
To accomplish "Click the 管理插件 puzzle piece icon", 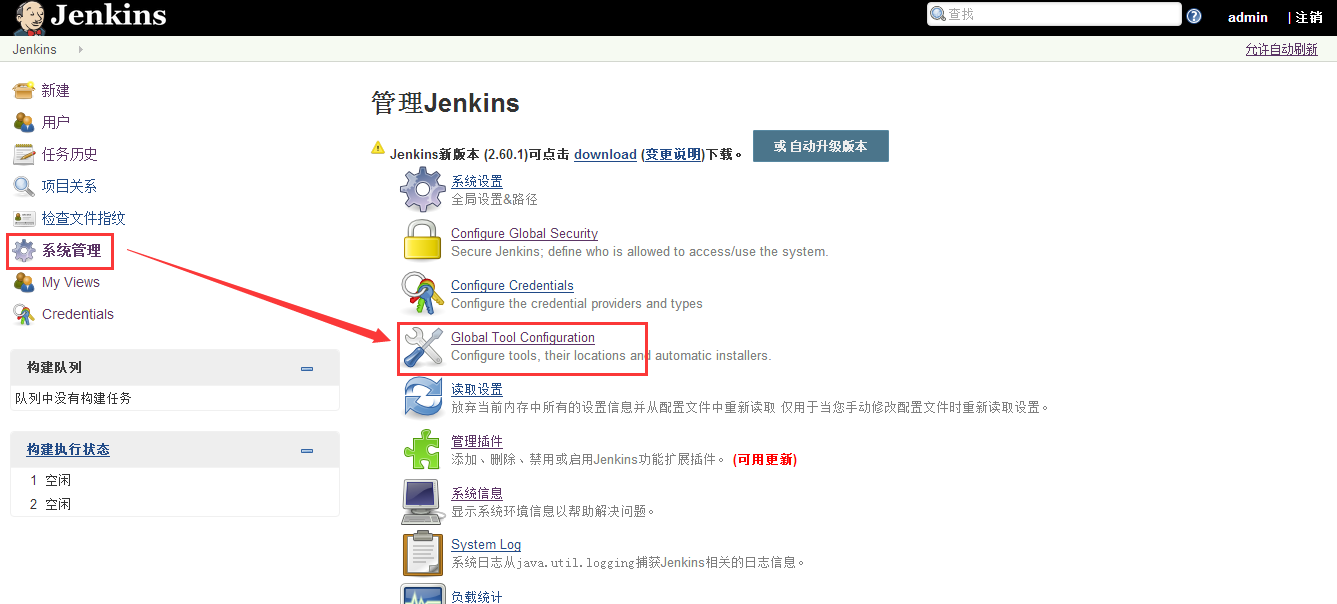I will (x=423, y=449).
